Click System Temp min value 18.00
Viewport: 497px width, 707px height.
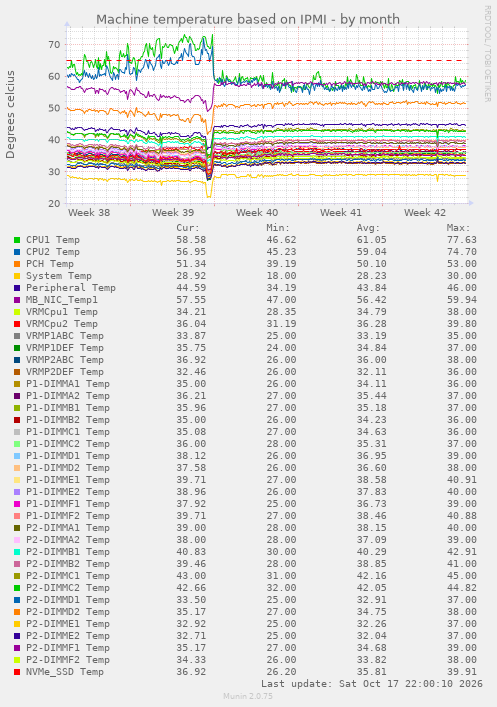tap(281, 275)
